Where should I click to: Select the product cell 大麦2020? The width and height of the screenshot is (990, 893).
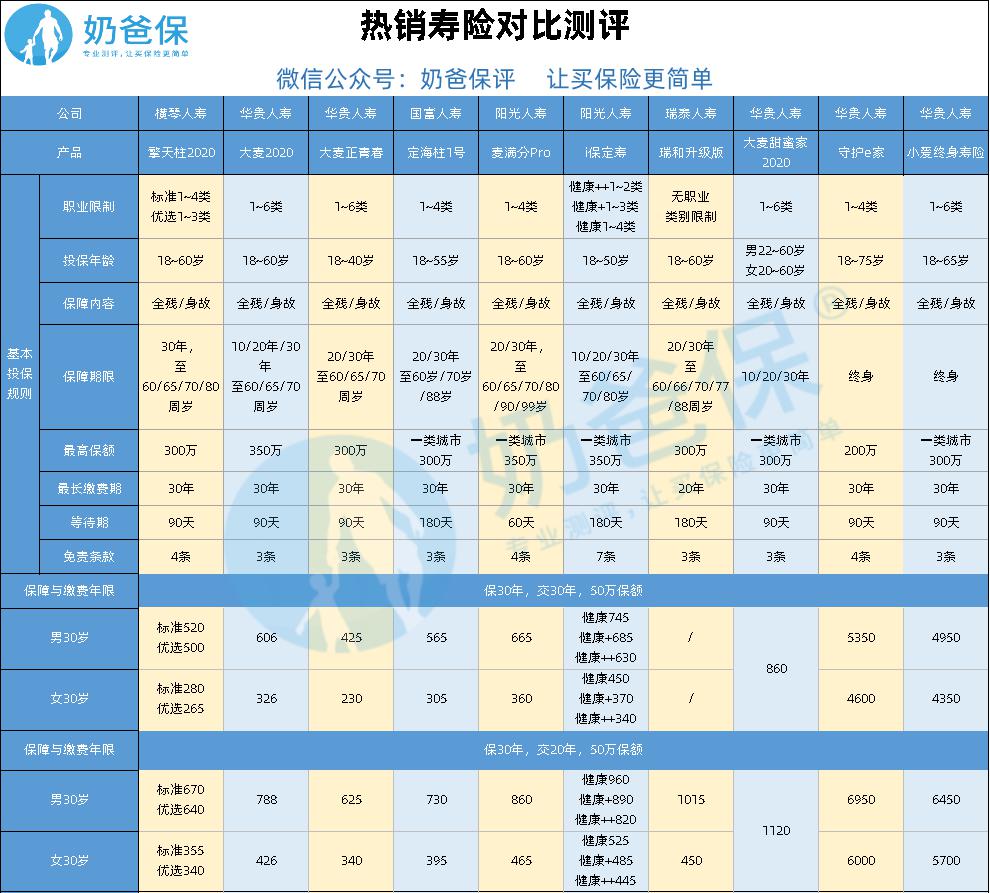pyautogui.click(x=266, y=153)
